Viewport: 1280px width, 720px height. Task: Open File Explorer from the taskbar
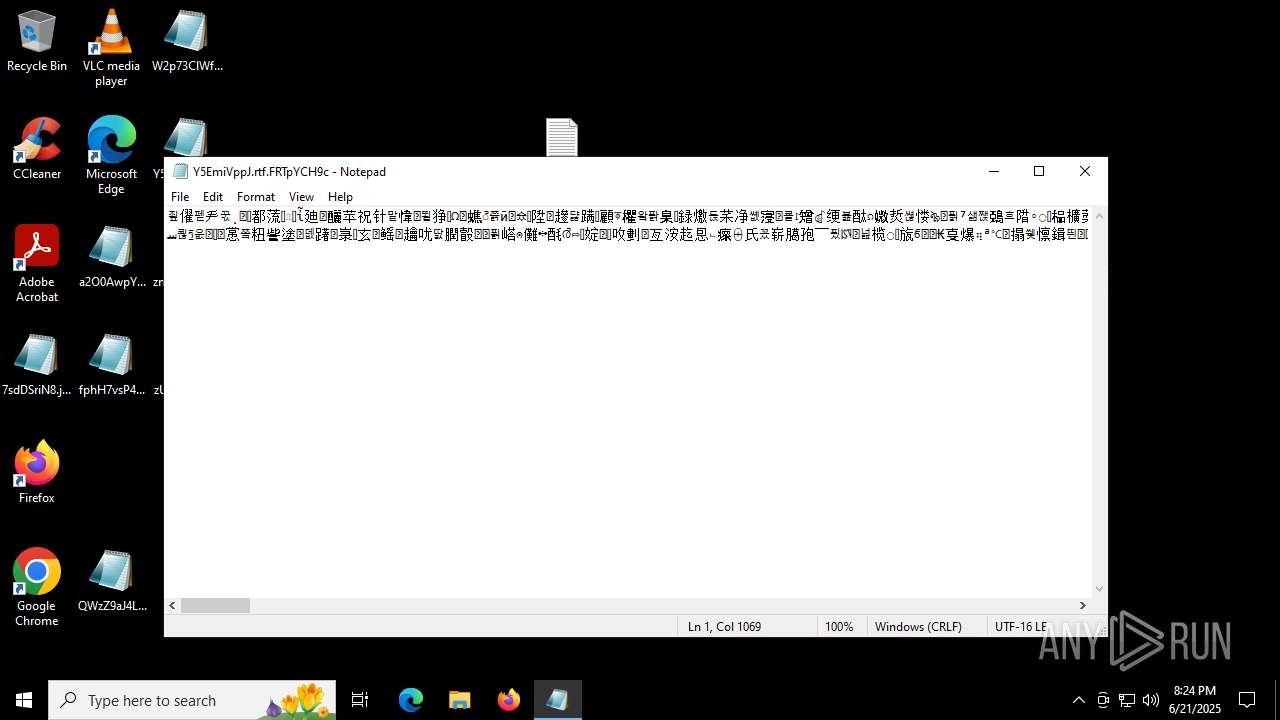[459, 700]
